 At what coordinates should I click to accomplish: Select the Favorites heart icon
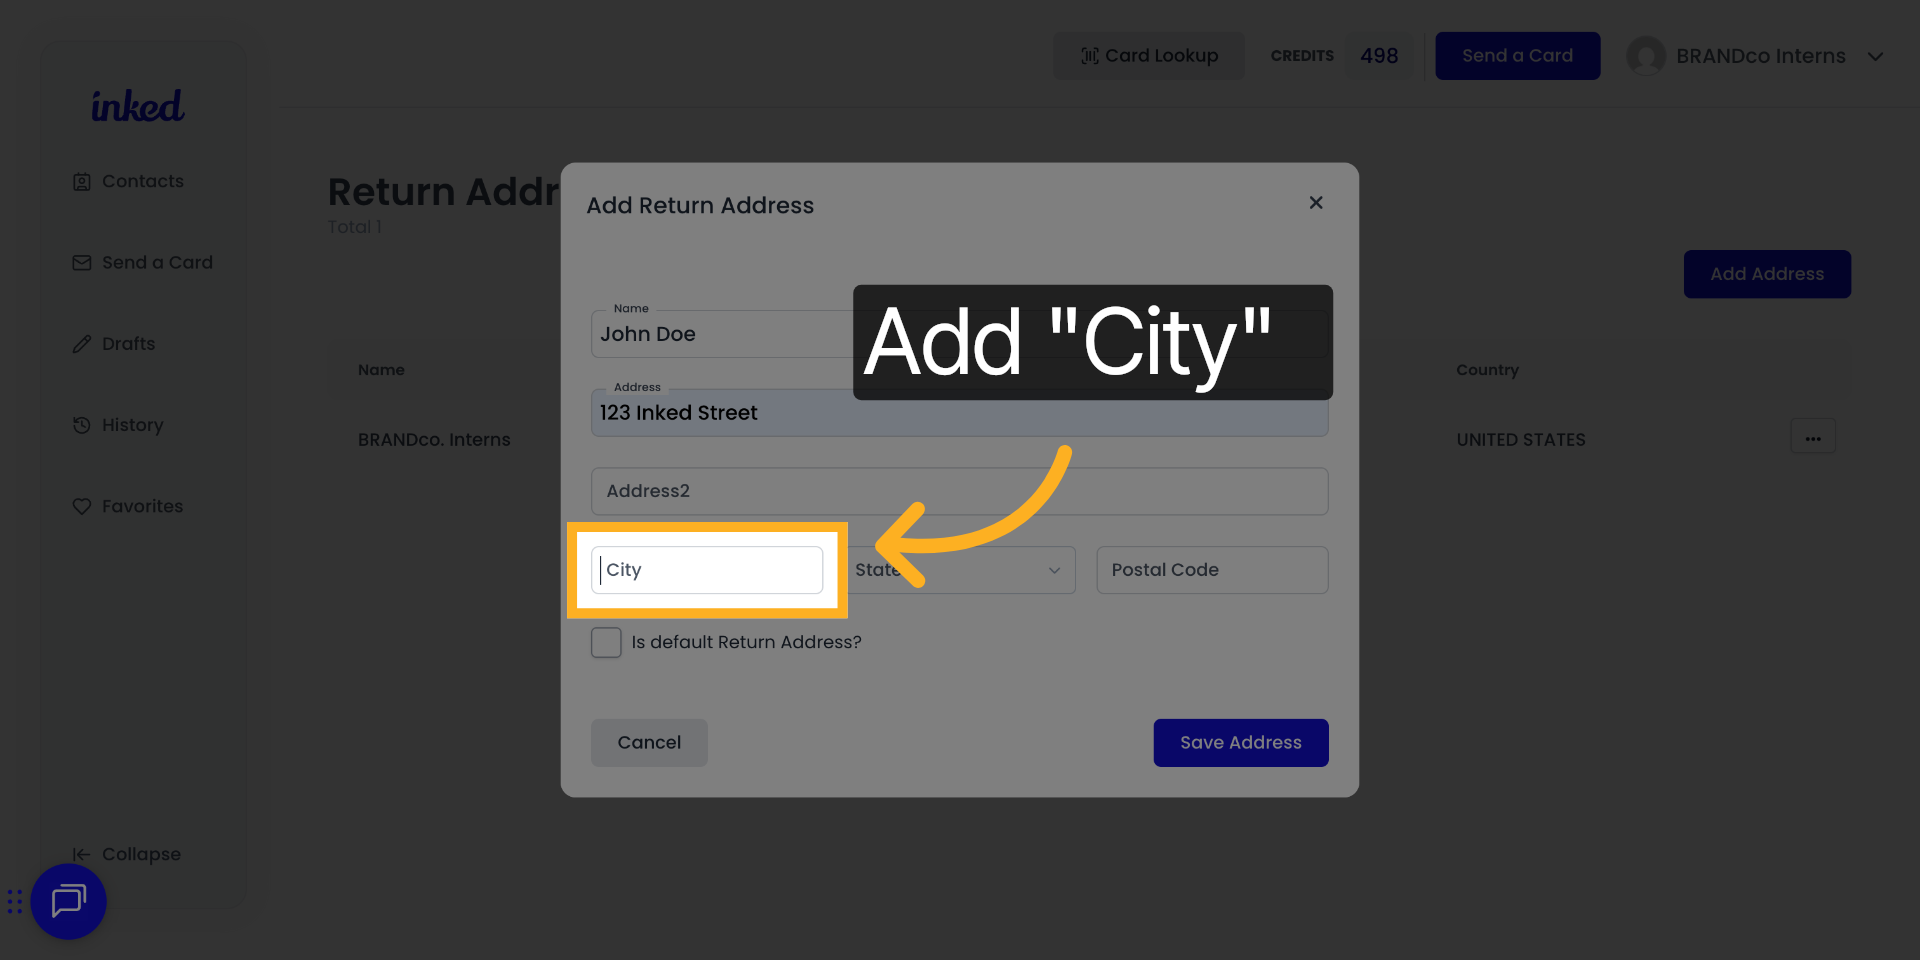pos(82,506)
